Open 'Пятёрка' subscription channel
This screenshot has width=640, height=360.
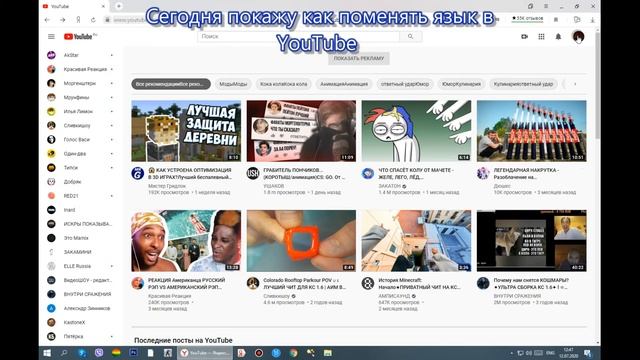[x=80, y=336]
